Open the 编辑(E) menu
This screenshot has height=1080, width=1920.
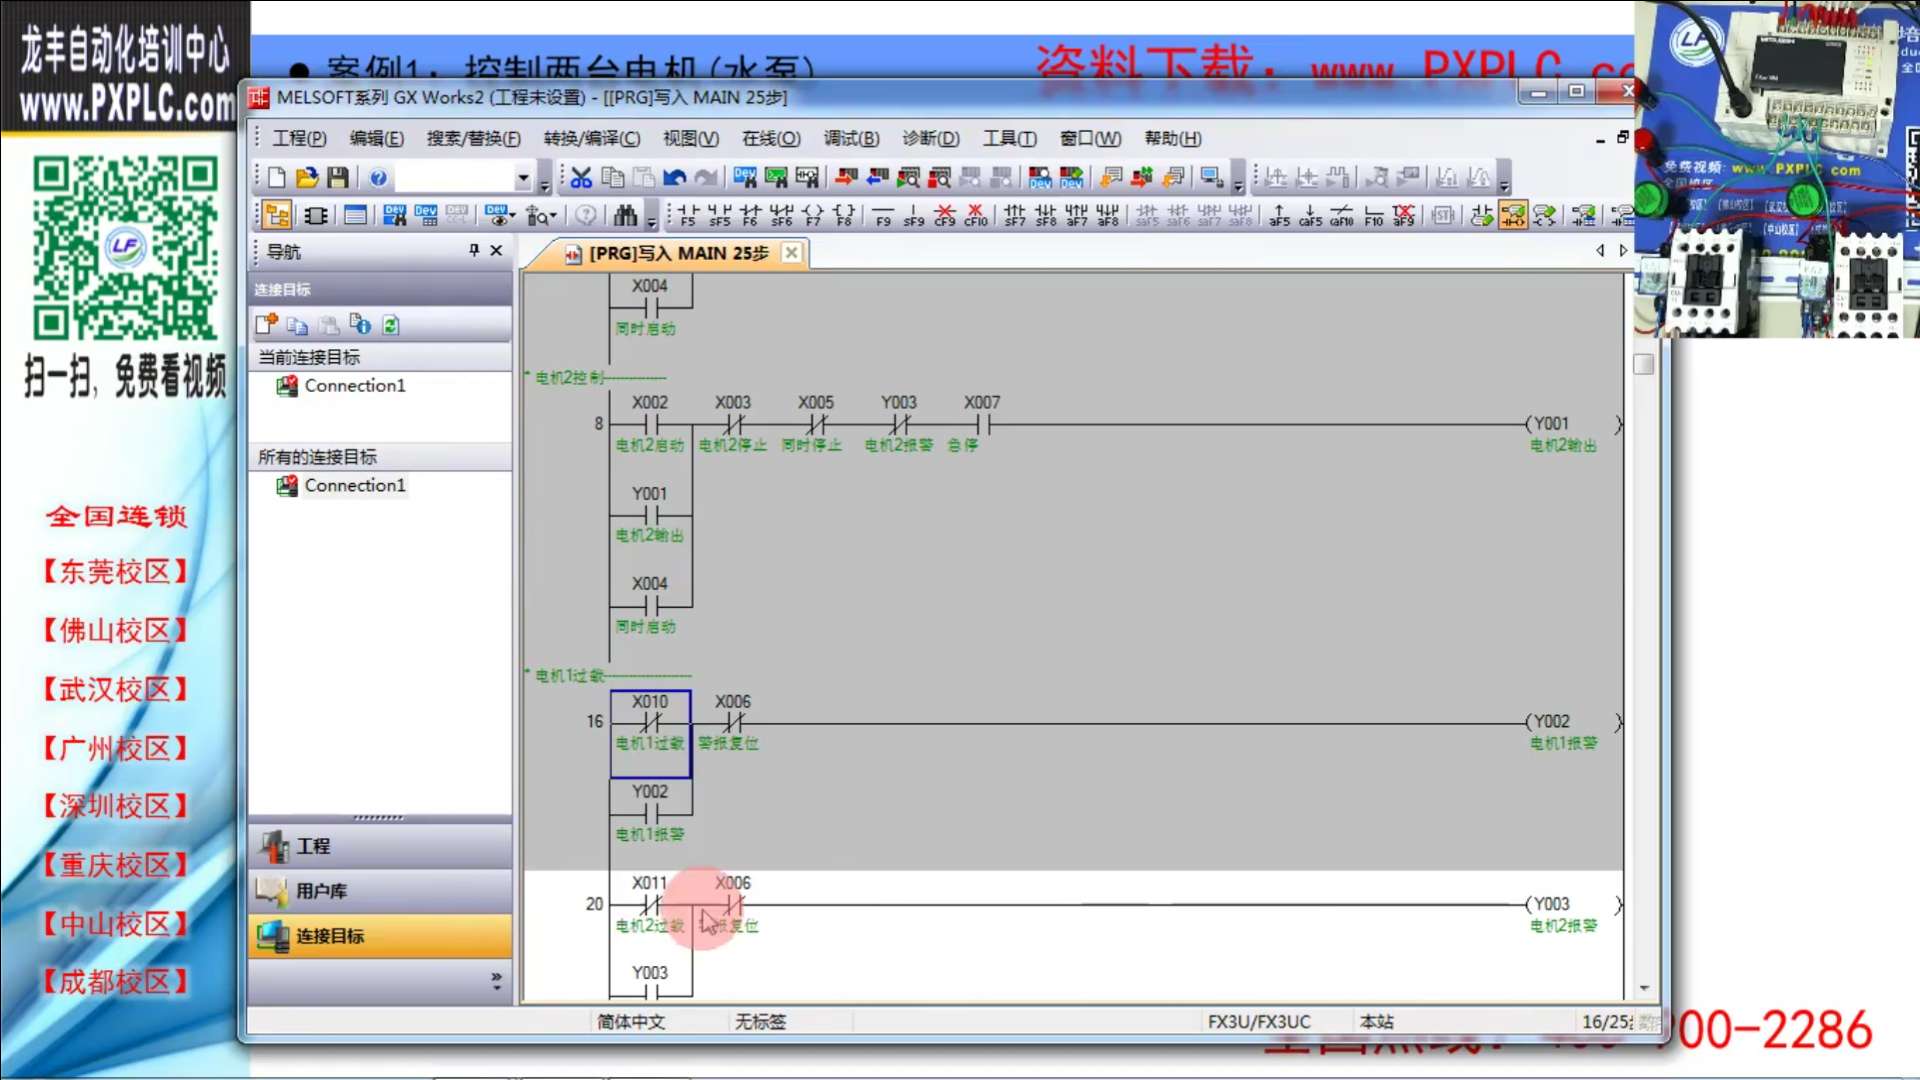[376, 139]
